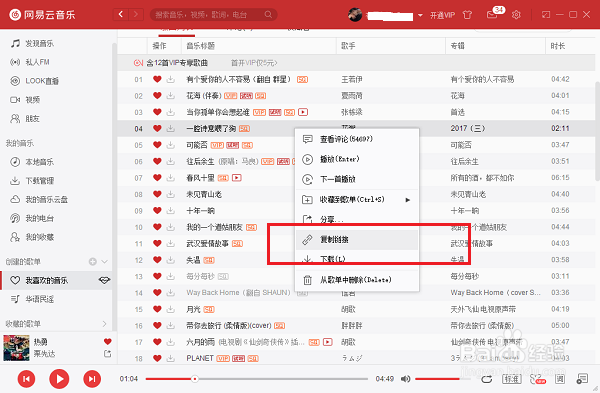Viewport: 600px width, 393px height.
Task: Open 朋友 in the sidebar
Action: click(x=25, y=119)
